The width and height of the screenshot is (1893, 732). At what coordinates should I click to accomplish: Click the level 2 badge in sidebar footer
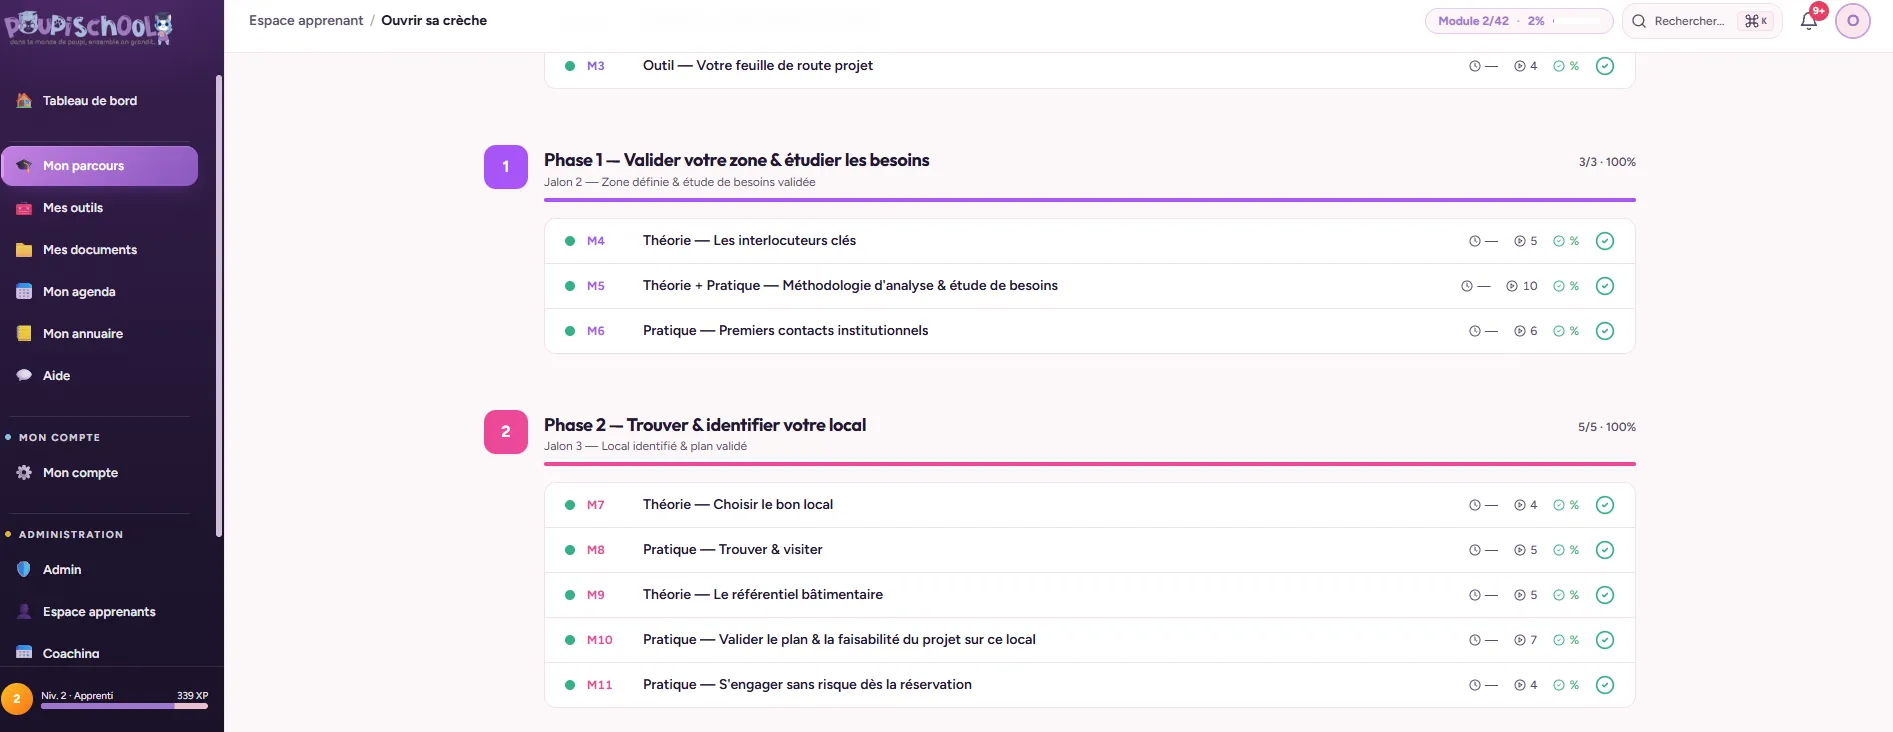(x=17, y=699)
